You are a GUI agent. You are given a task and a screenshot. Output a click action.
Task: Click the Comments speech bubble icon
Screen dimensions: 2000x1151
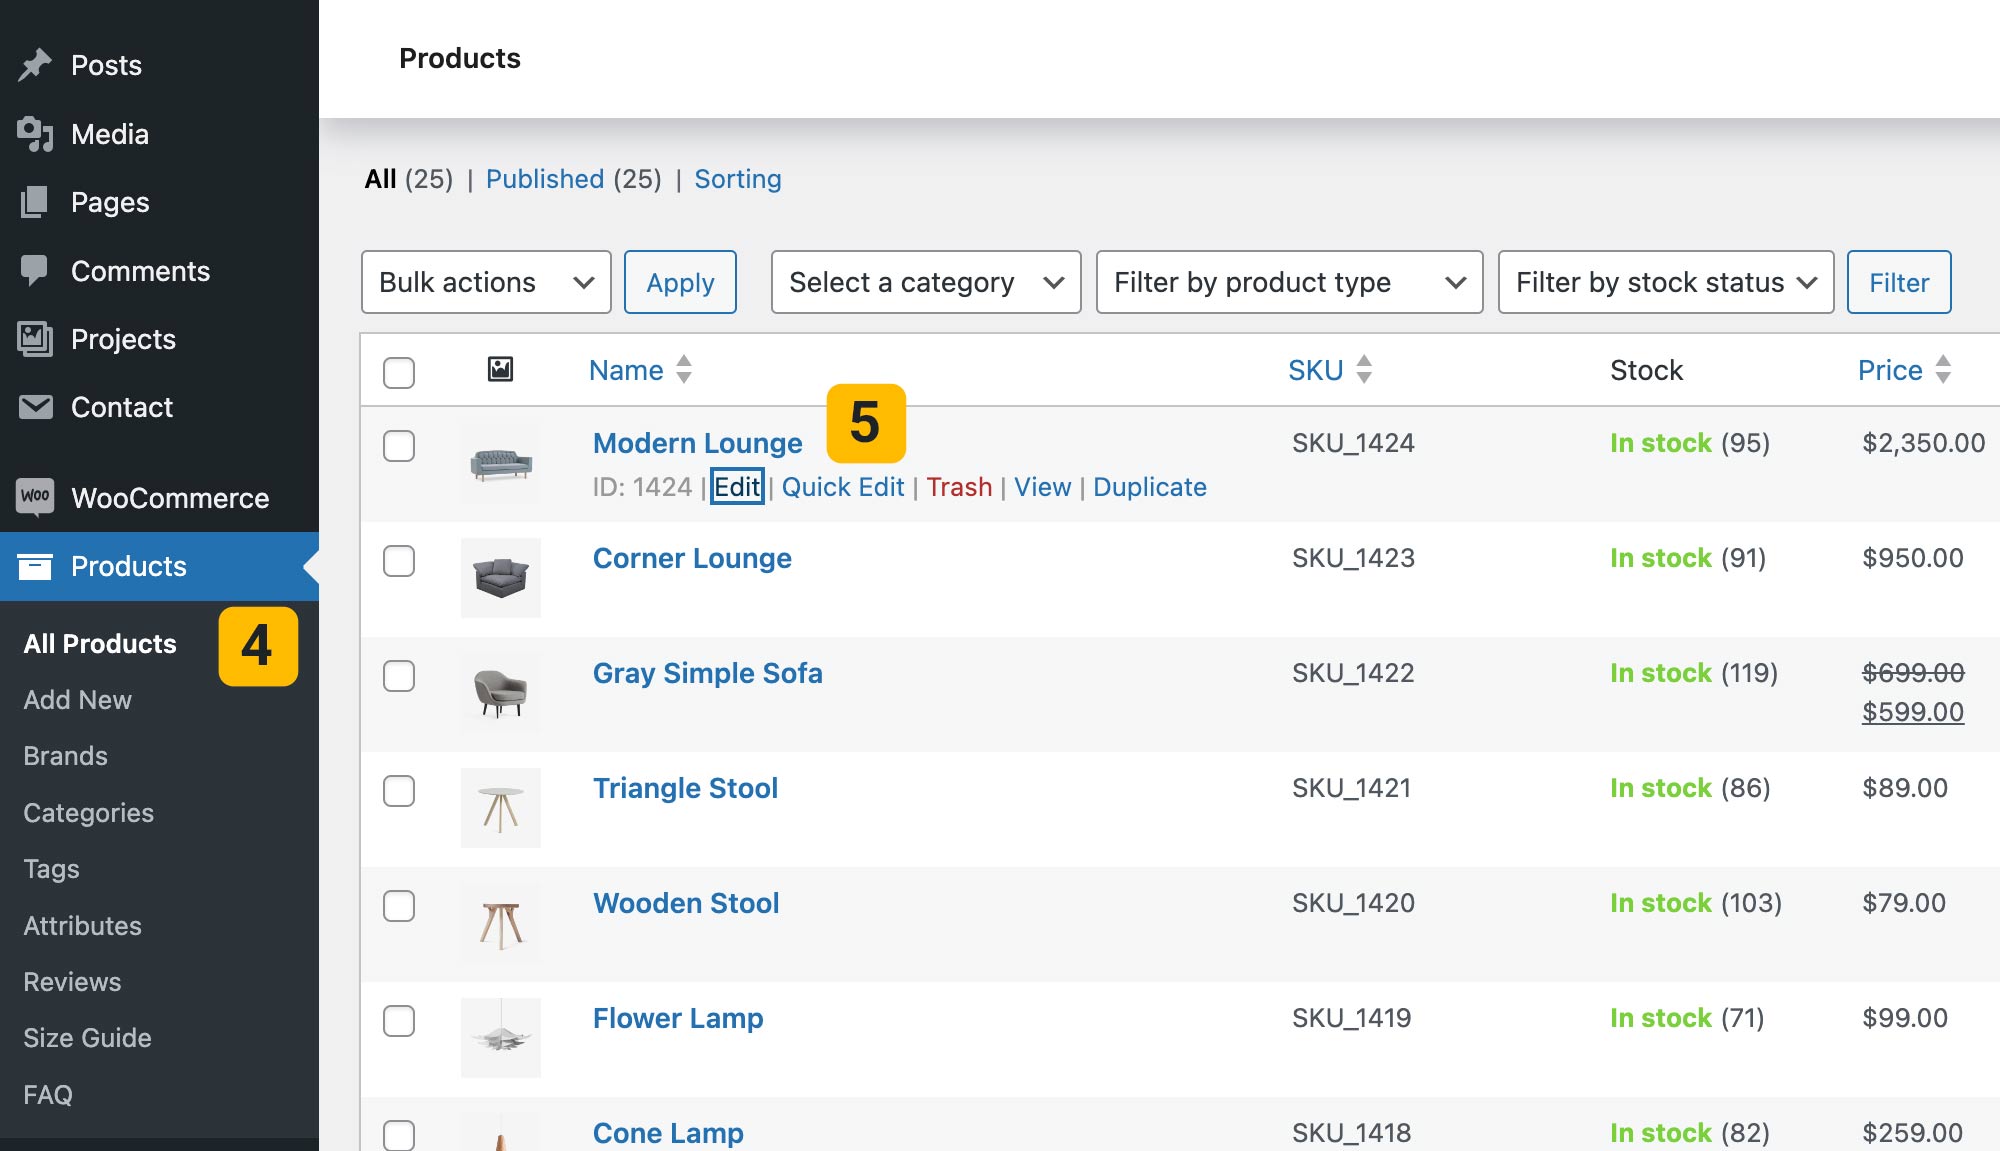pos(35,271)
